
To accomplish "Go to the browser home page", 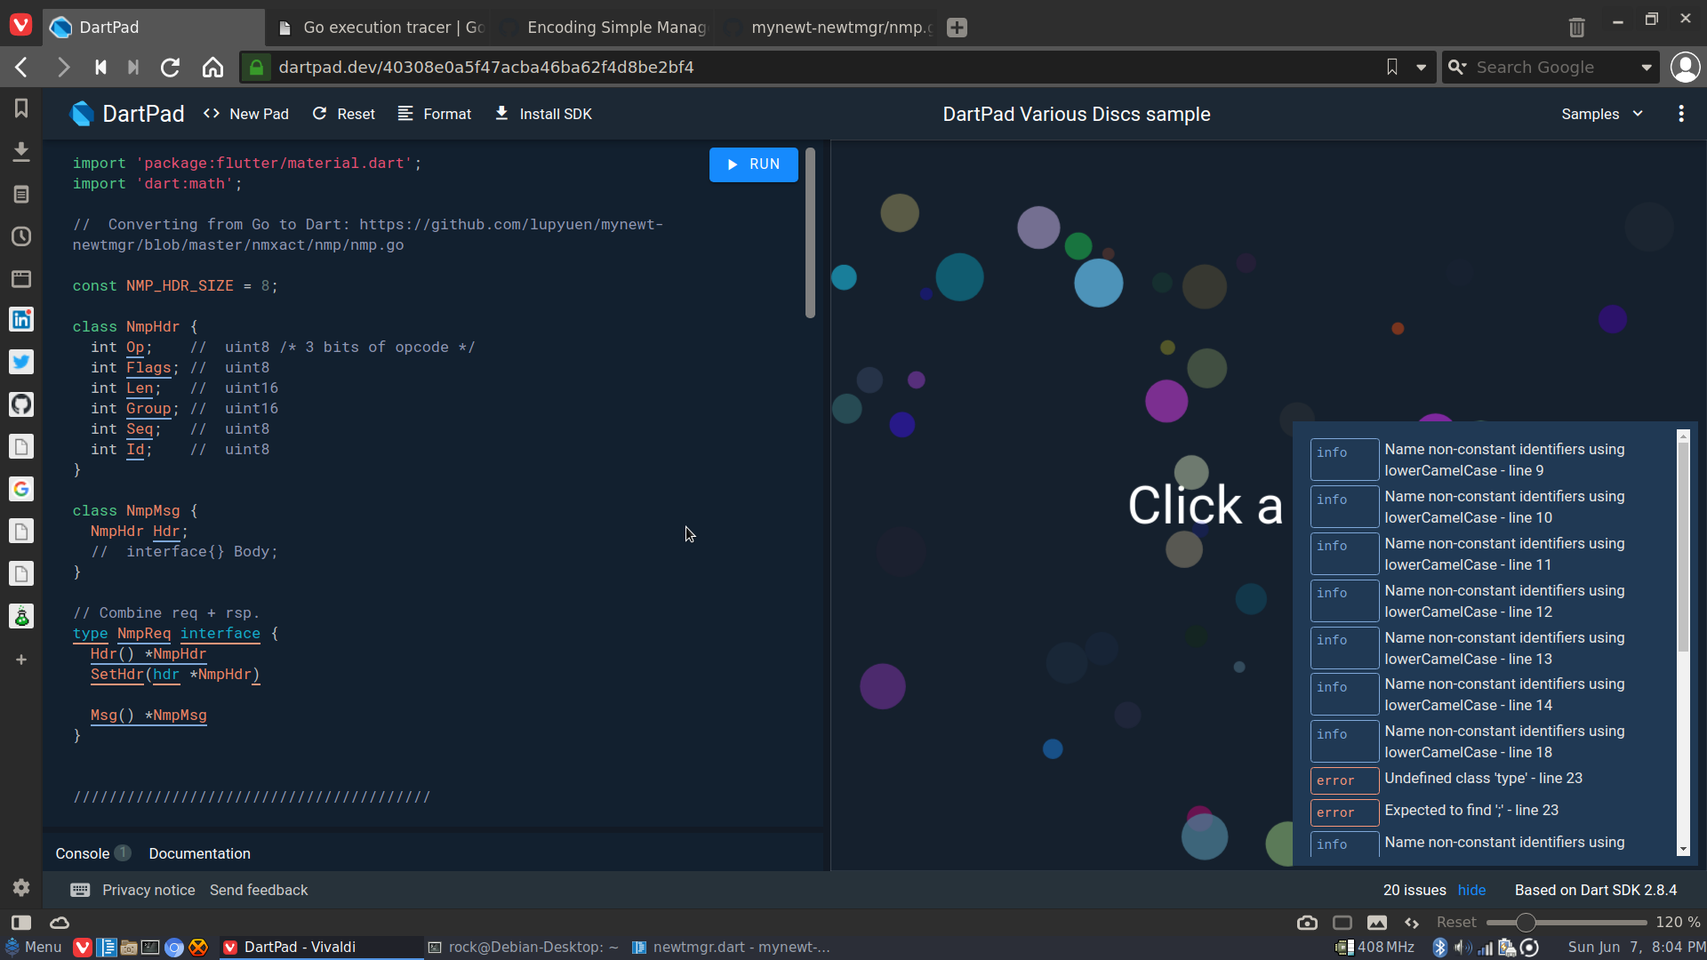I will point(213,67).
